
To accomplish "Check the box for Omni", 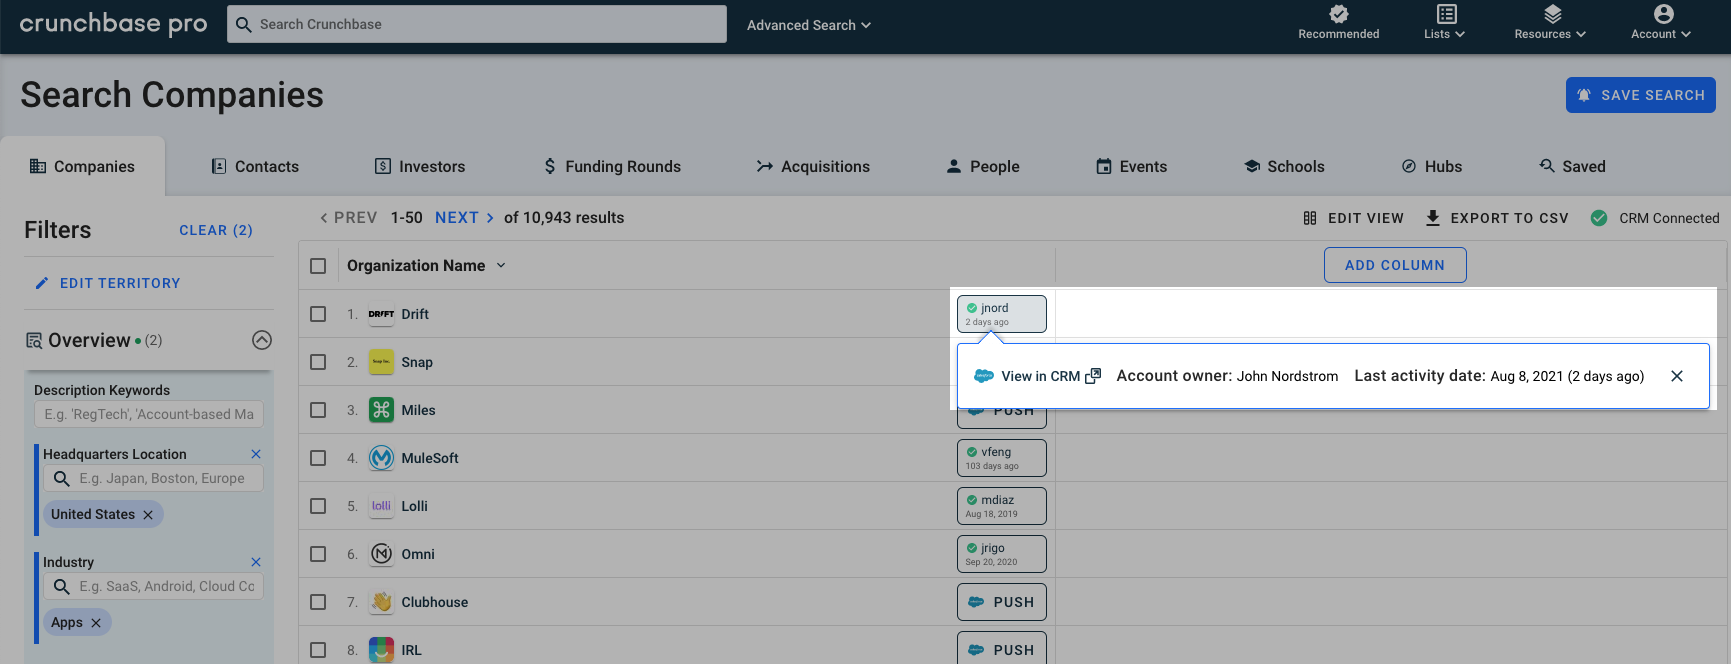I will point(318,554).
